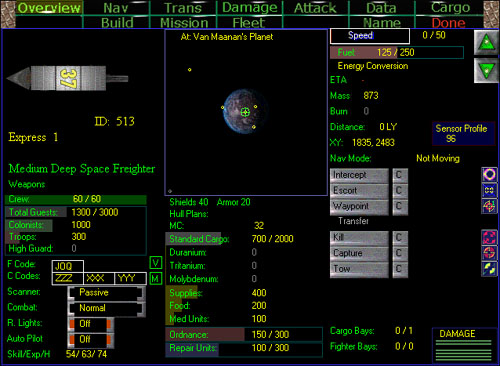Click the red target icon beside Capture
Viewport: 500px width, 366px height.
489,253
